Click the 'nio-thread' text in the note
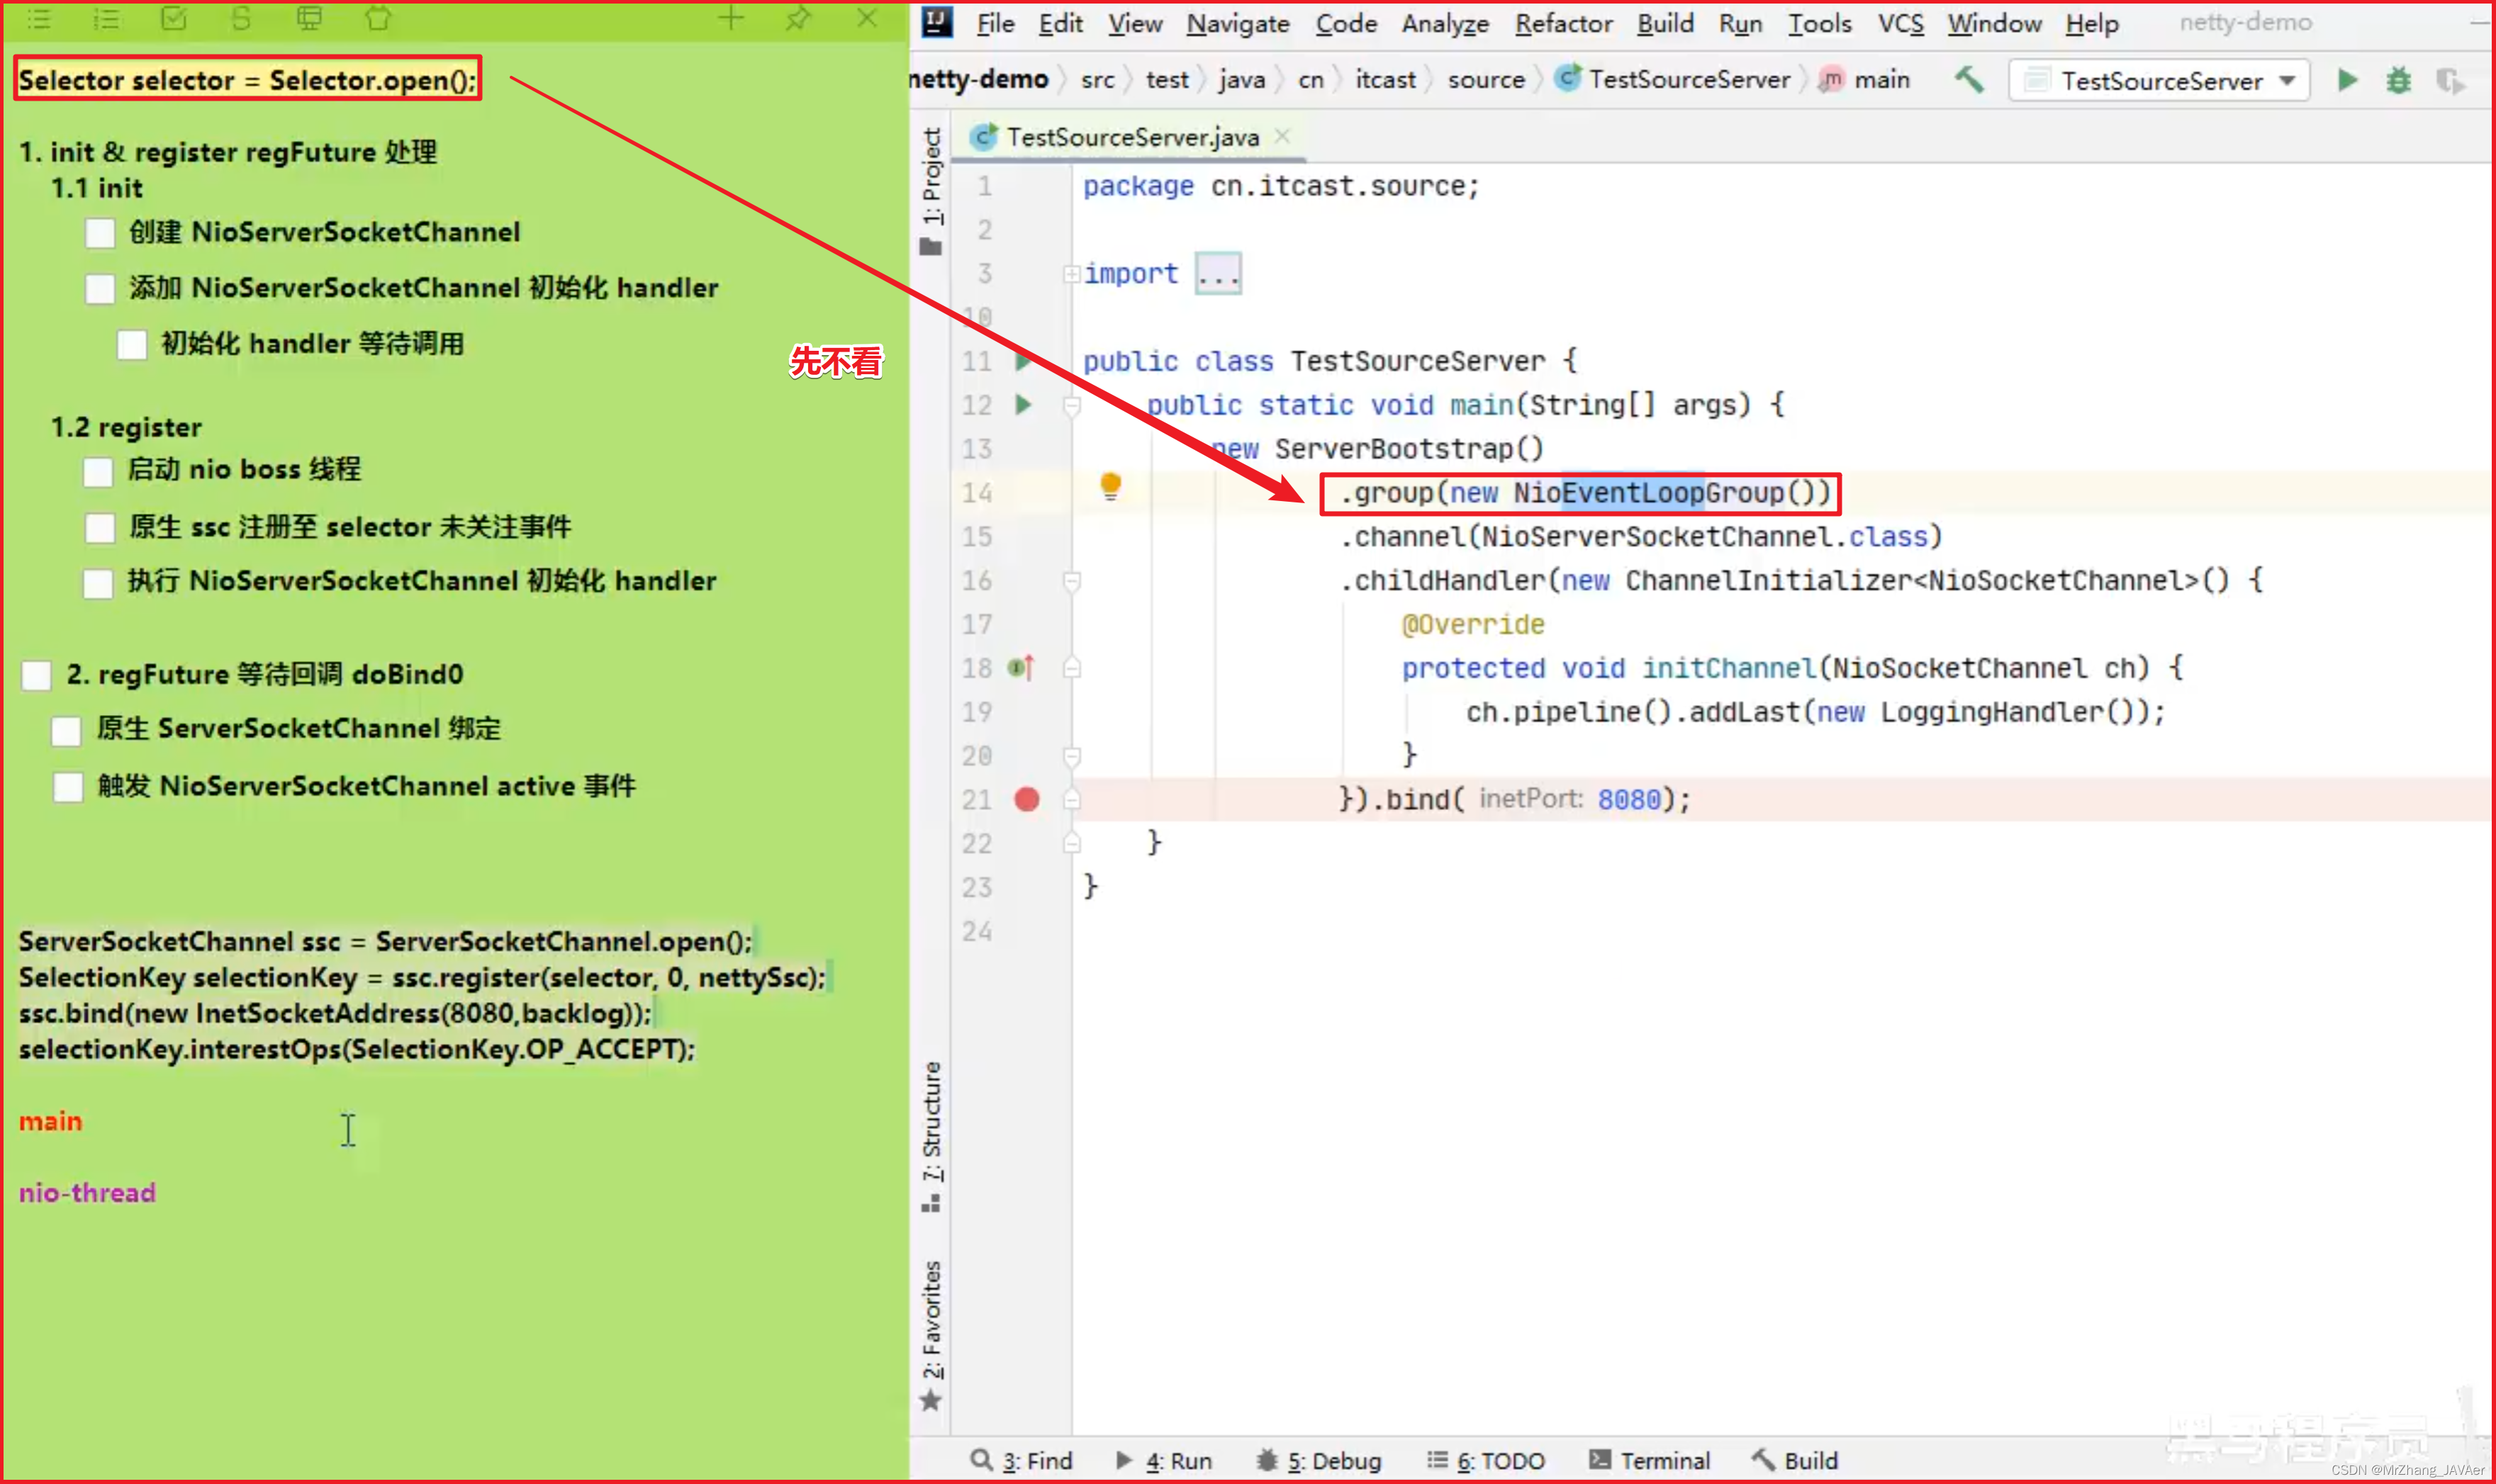The height and width of the screenshot is (1484, 2496). pyautogui.click(x=88, y=1192)
